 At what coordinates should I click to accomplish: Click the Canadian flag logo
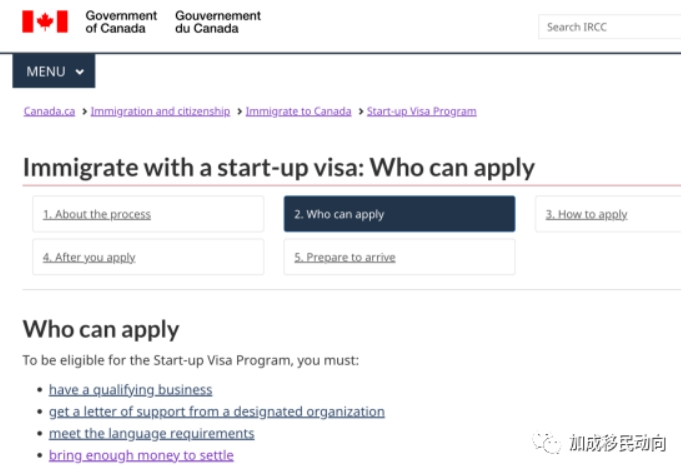(45, 21)
